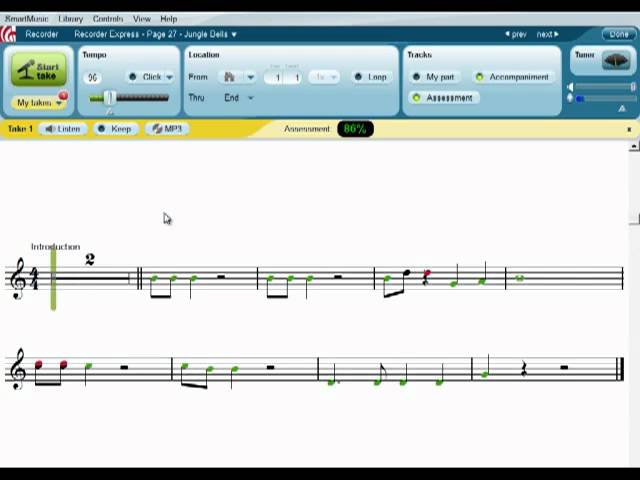Viewport: 640px width, 480px height.
Task: Toggle Keep for Take 1
Action: 116,129
